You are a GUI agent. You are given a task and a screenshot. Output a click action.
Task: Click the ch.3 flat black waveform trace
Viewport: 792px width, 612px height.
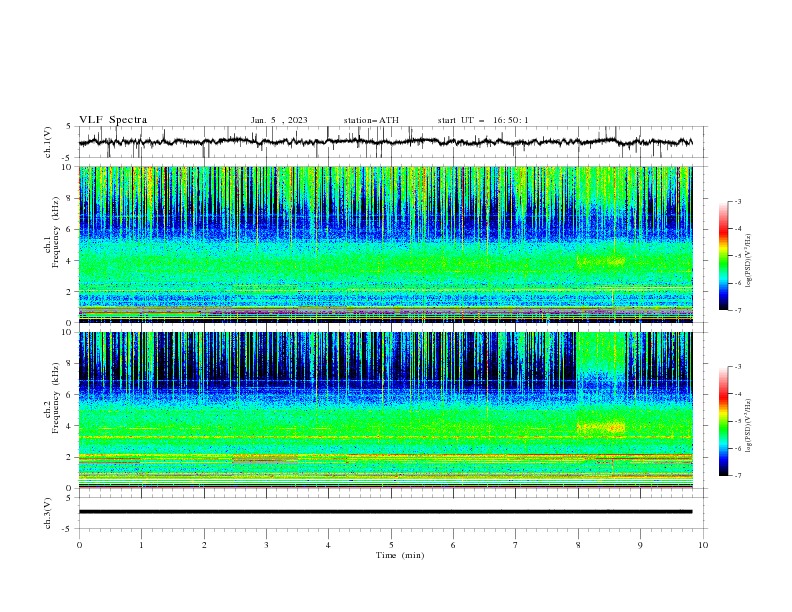tap(385, 512)
